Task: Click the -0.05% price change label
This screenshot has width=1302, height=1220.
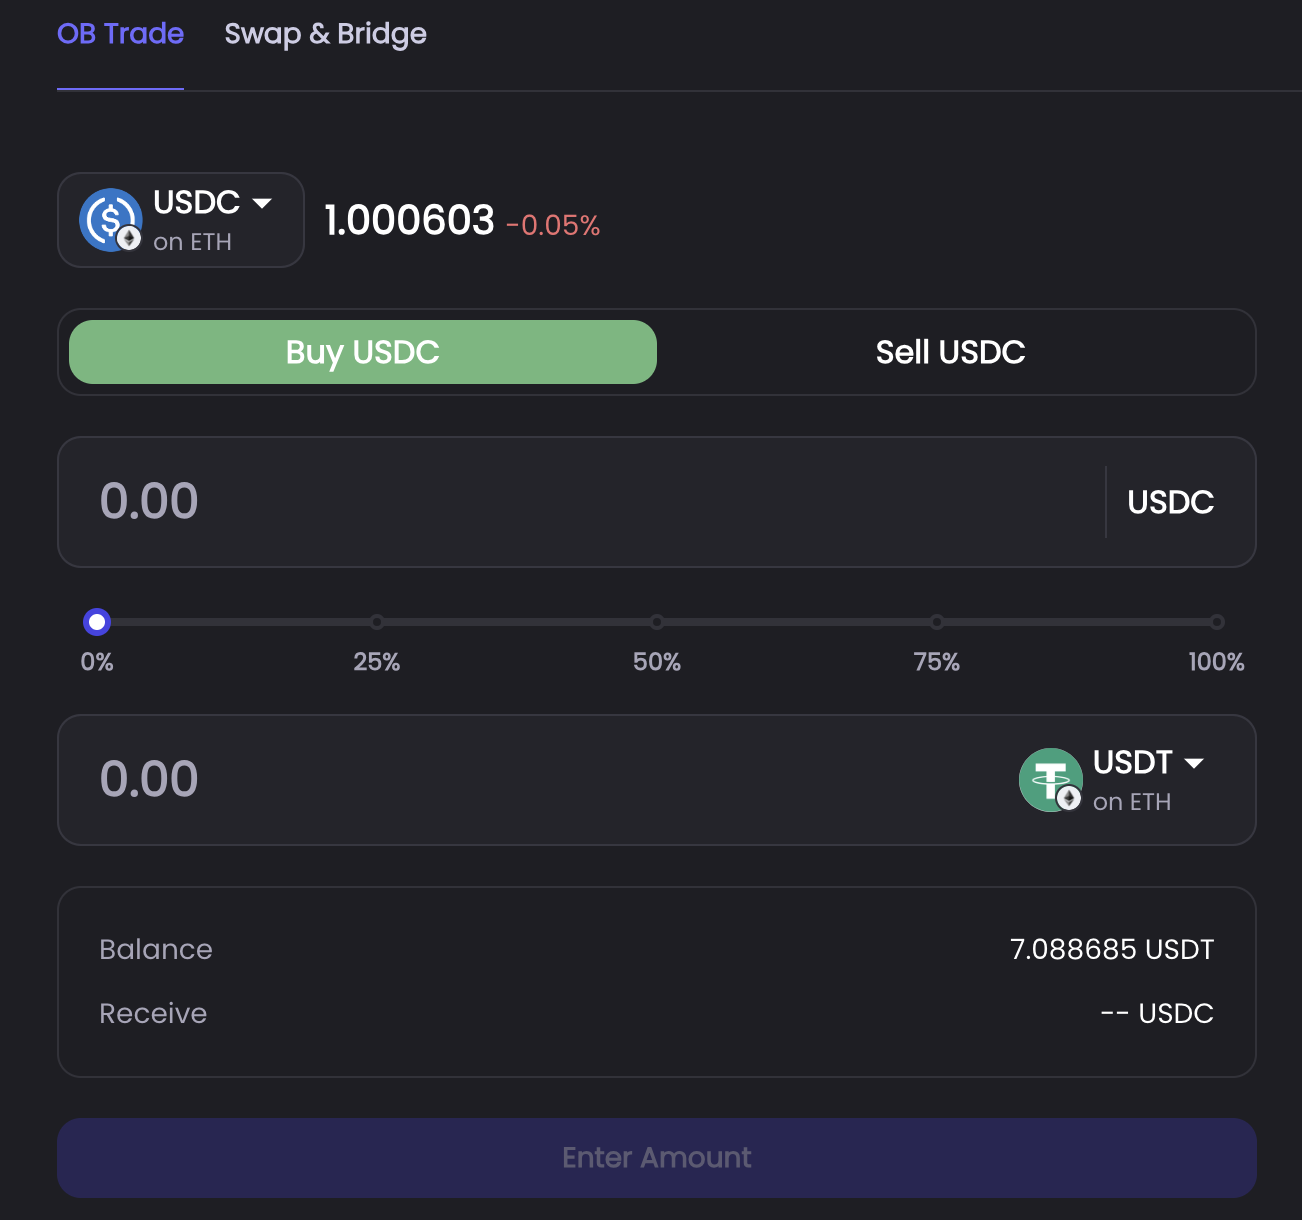Action: point(553,226)
